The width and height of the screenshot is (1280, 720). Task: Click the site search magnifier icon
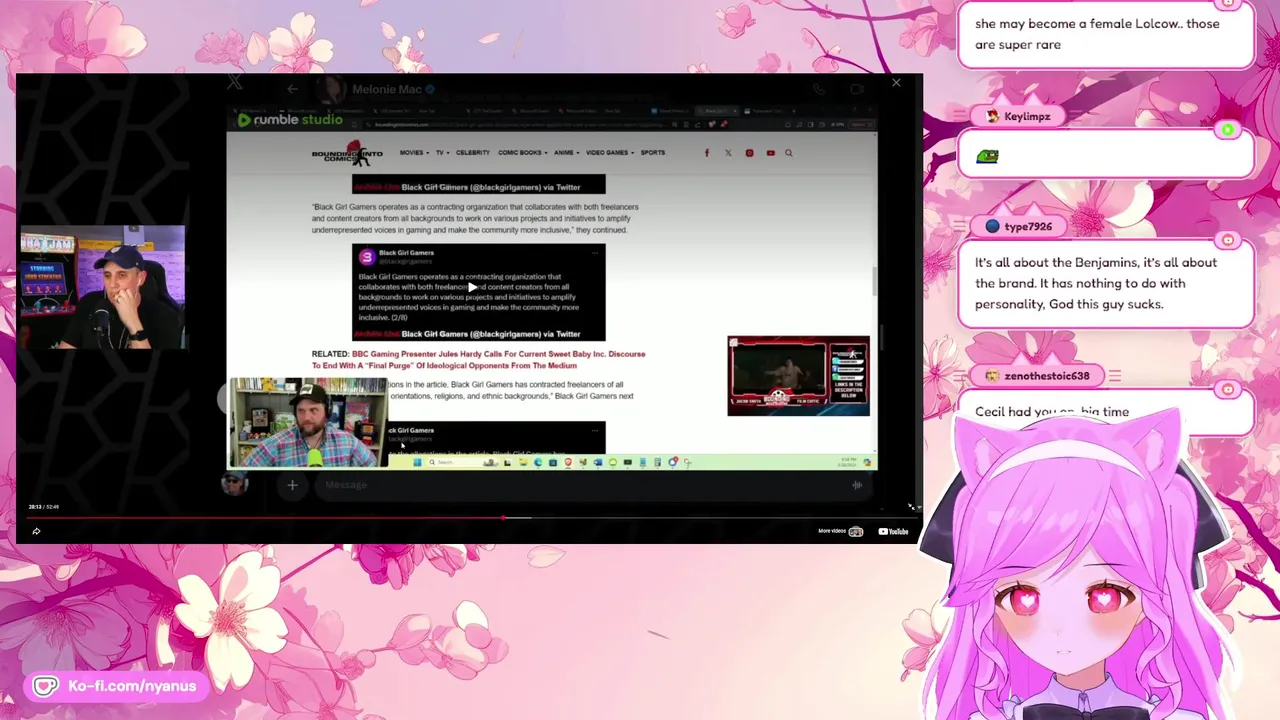coord(789,153)
